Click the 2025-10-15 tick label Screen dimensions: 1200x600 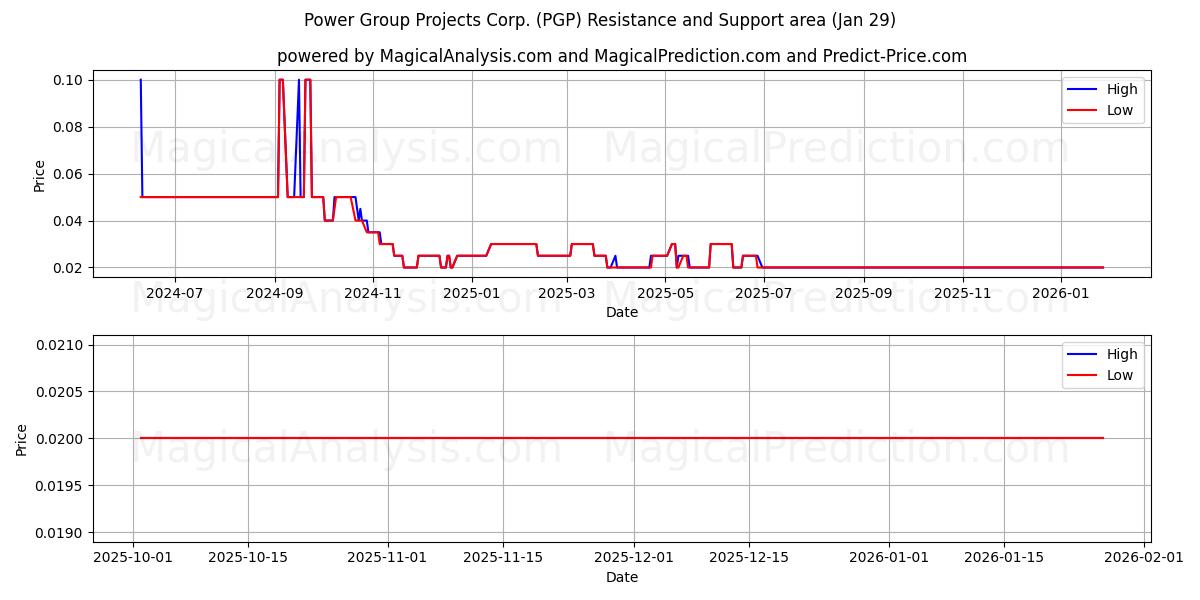tap(248, 559)
